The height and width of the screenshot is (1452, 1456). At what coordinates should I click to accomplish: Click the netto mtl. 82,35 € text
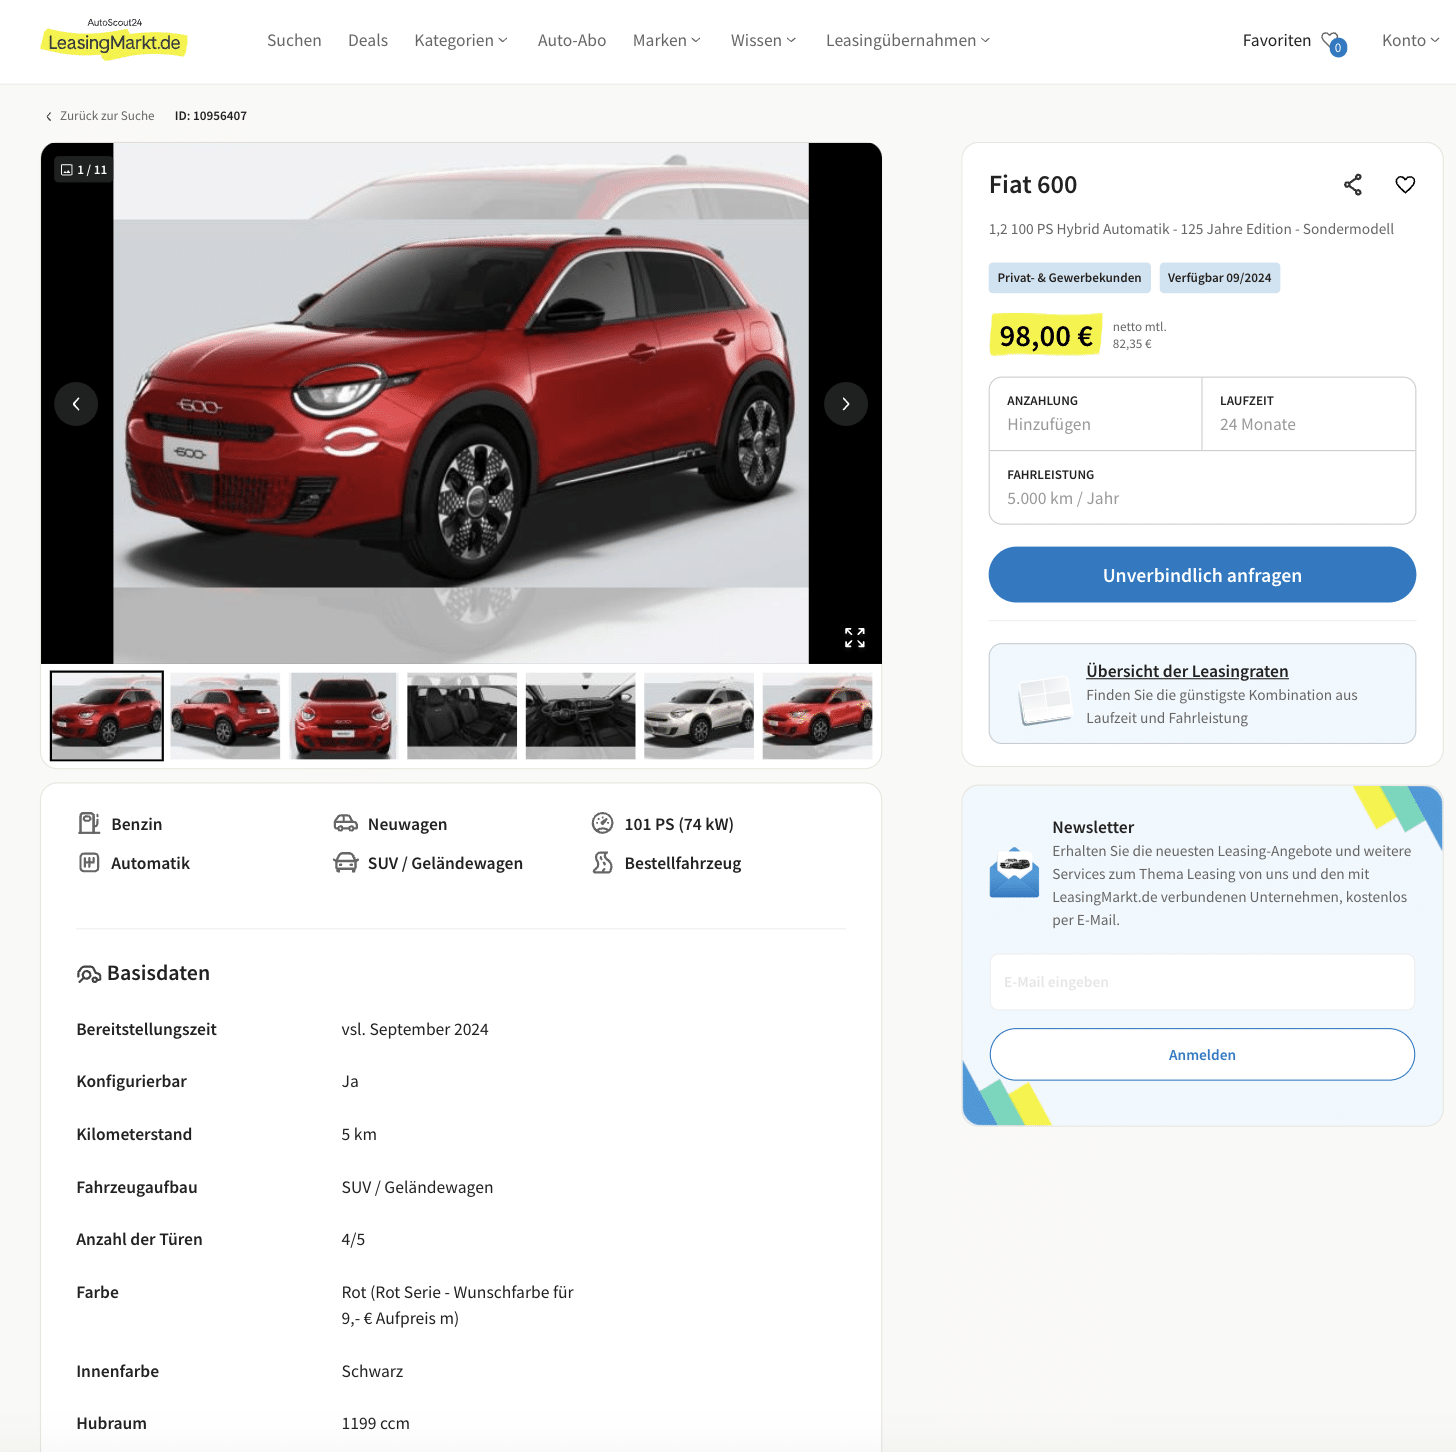pyautogui.click(x=1139, y=335)
